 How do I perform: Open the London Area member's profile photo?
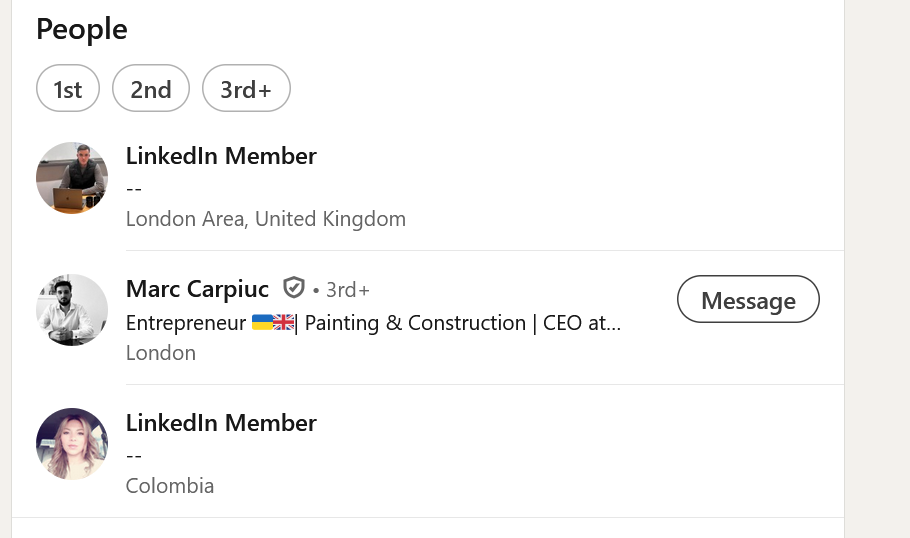tap(72, 178)
